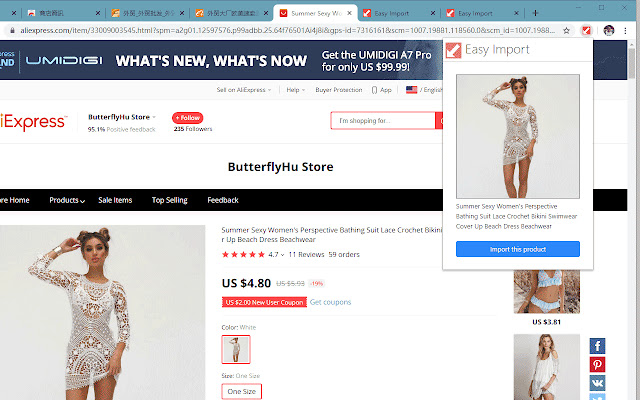
Task: Click the Easy Import extension icon in toolbar
Action: pos(586,30)
